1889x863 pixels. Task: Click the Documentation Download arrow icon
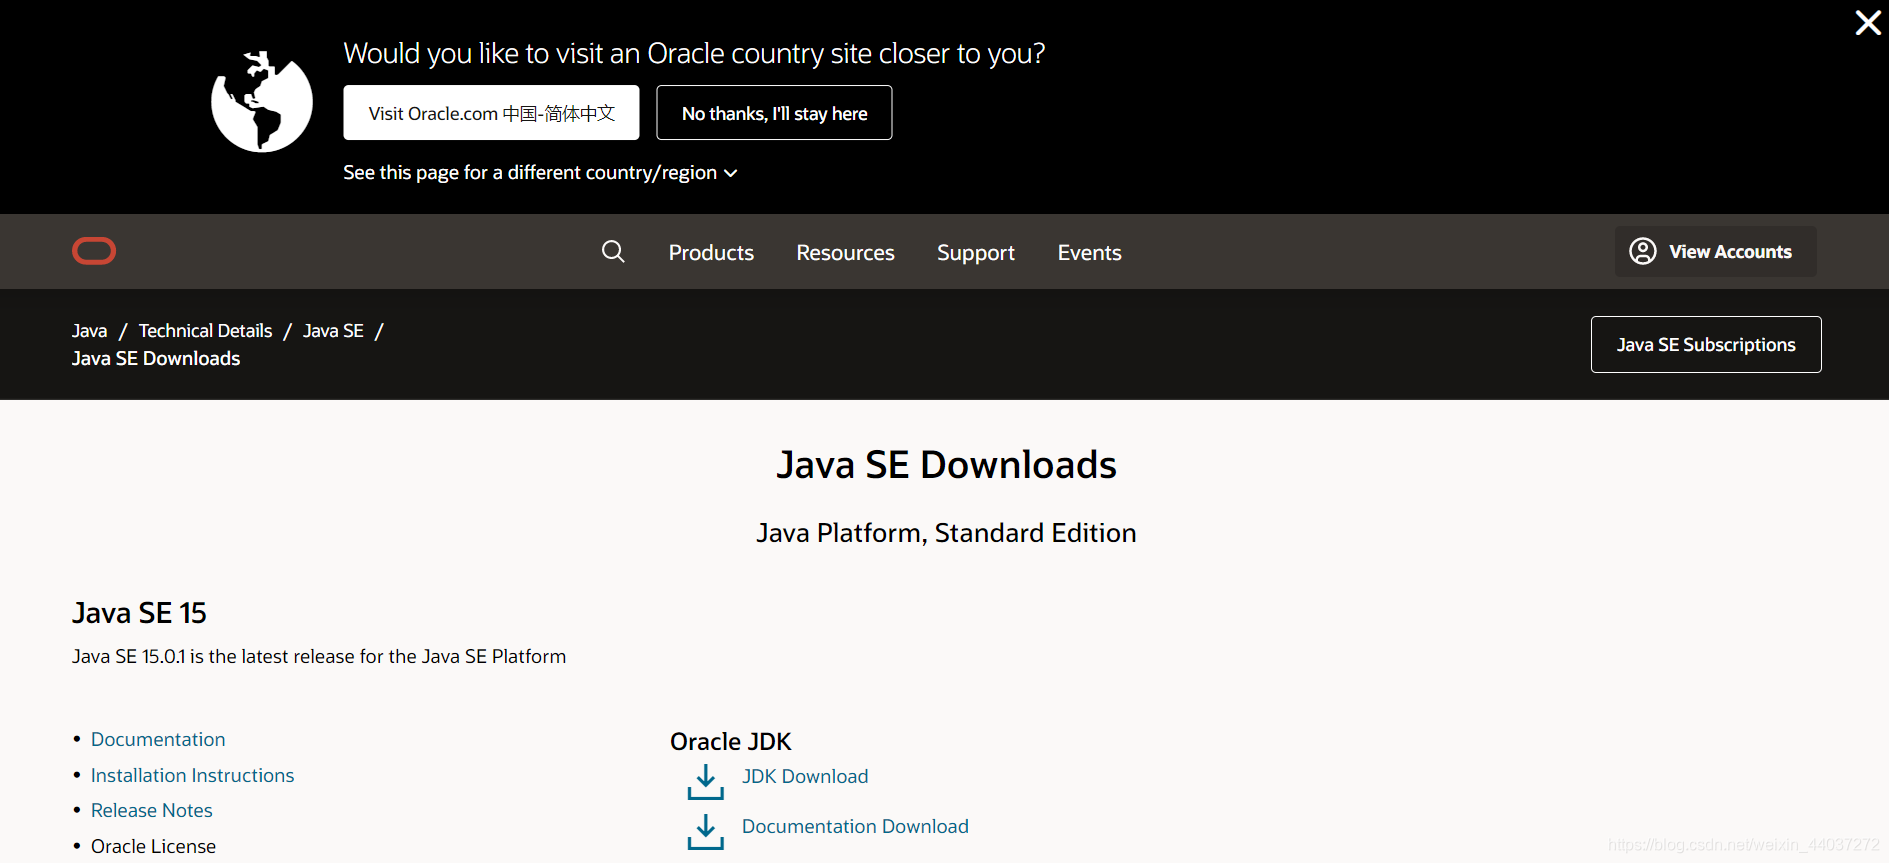coord(705,831)
